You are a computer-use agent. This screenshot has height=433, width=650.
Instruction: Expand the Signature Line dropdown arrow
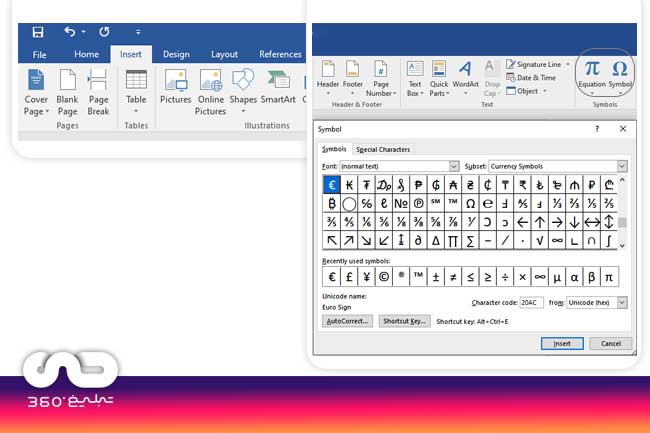point(568,64)
